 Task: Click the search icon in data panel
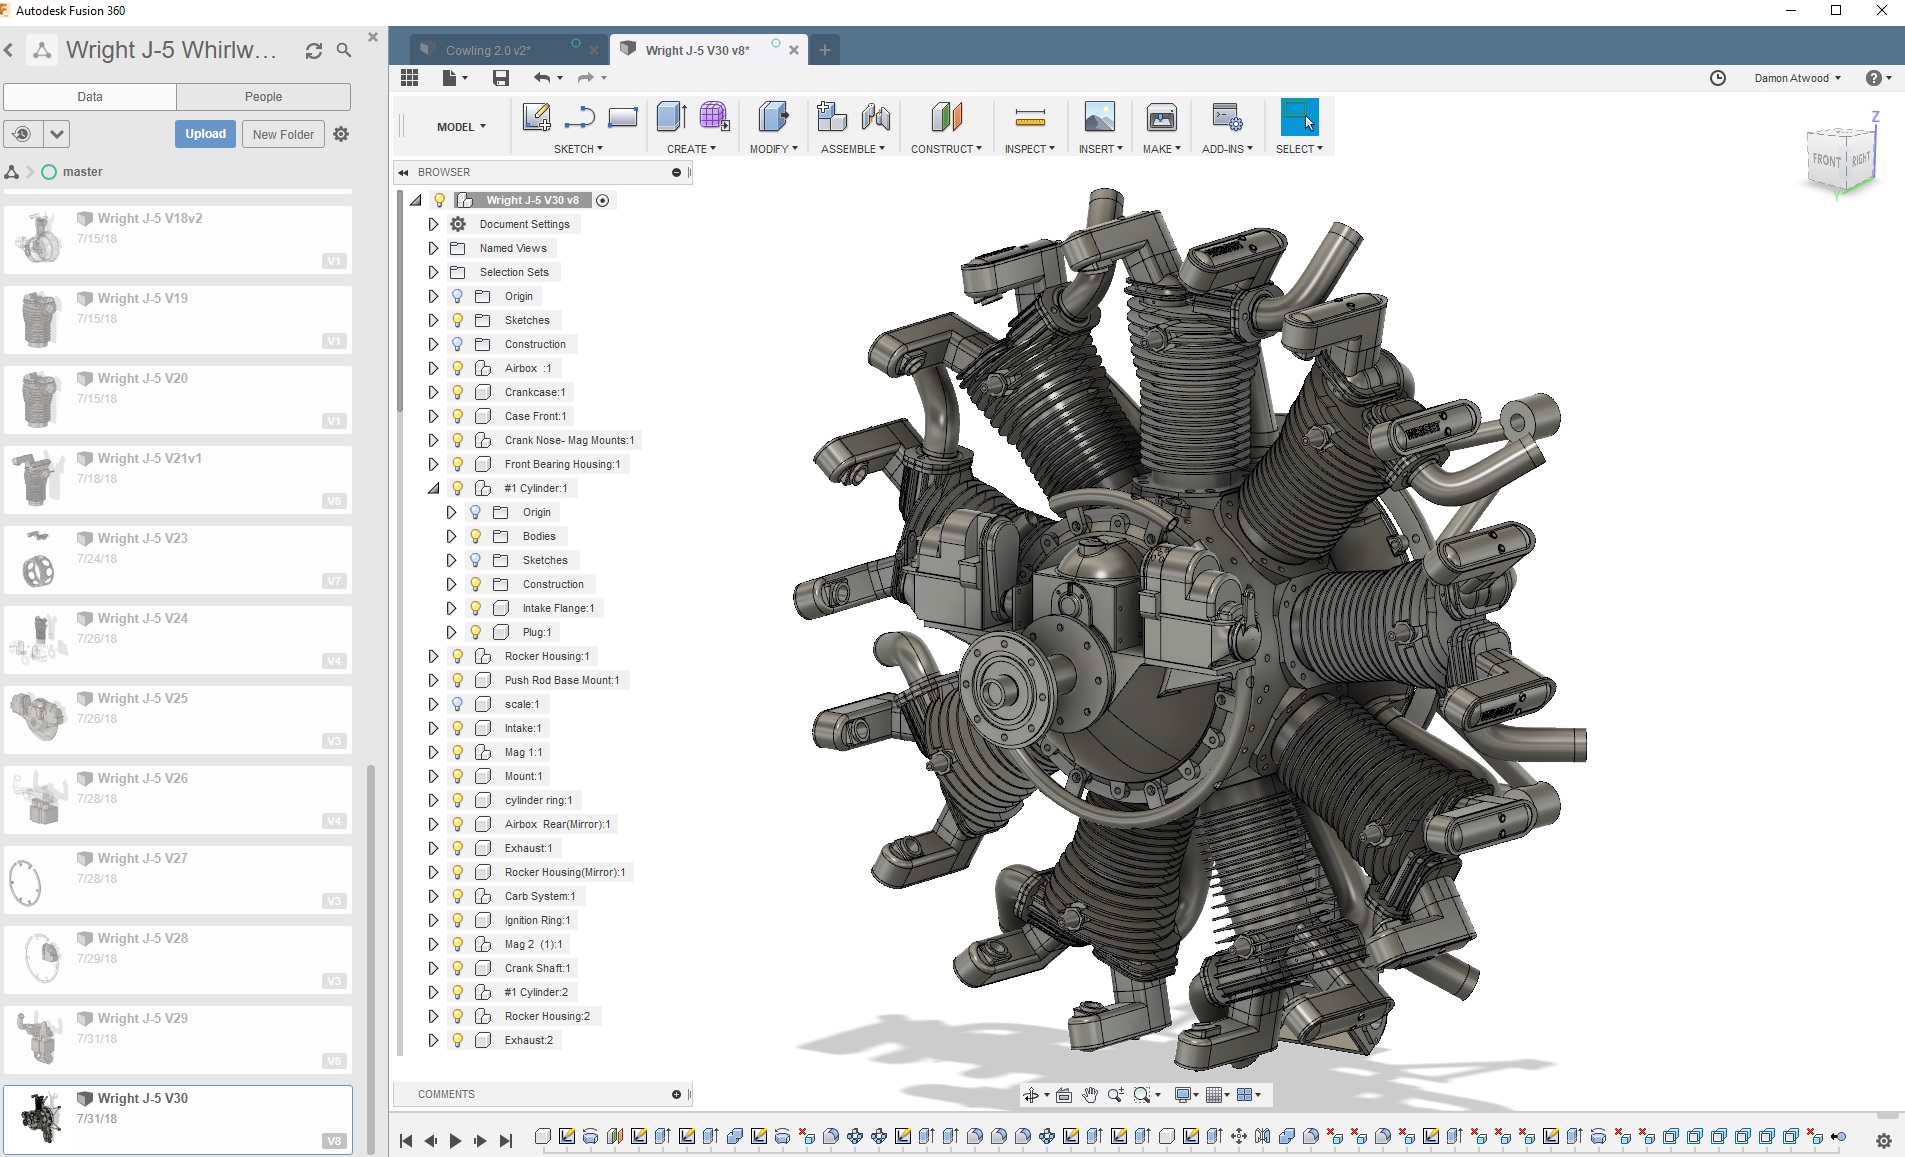[x=344, y=50]
